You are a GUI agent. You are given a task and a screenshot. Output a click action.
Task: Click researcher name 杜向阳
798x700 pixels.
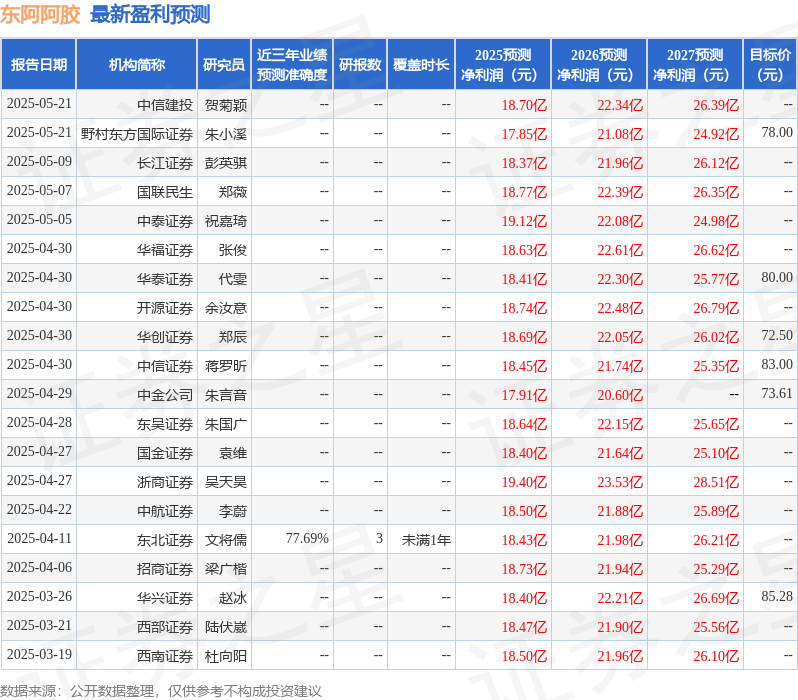(226, 656)
